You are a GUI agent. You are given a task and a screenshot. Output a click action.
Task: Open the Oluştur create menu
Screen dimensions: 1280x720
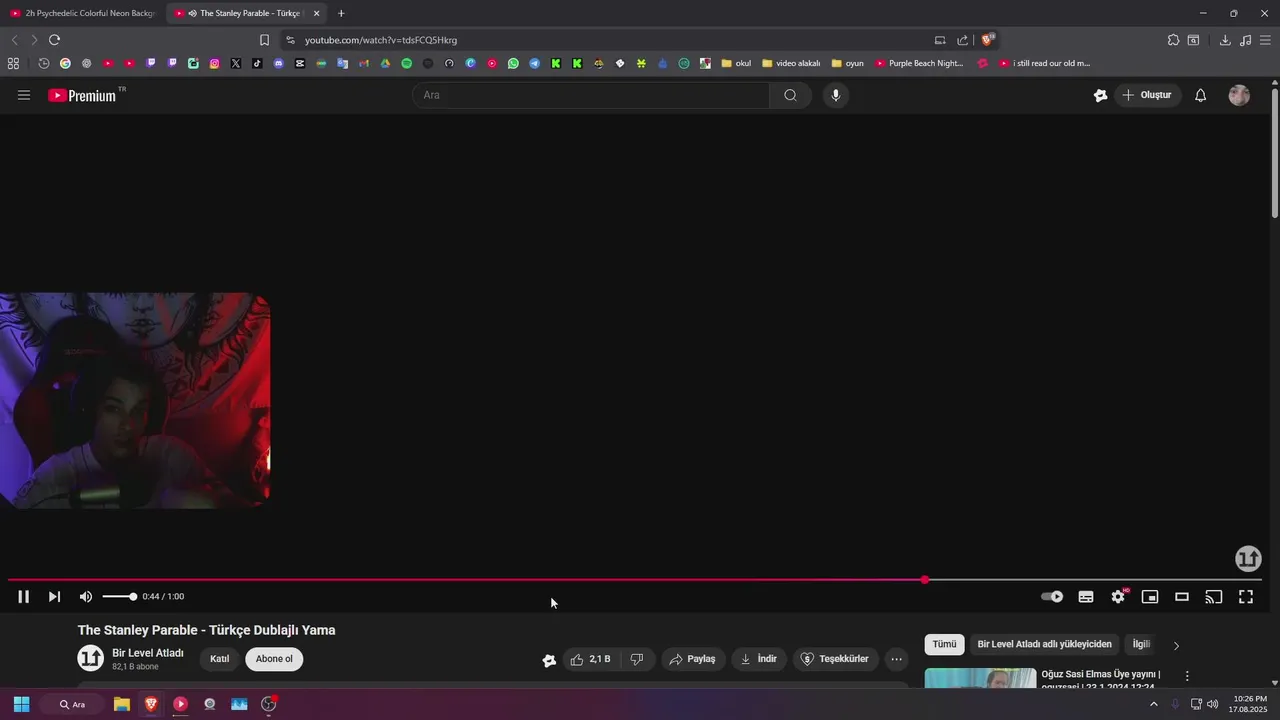coord(1147,95)
